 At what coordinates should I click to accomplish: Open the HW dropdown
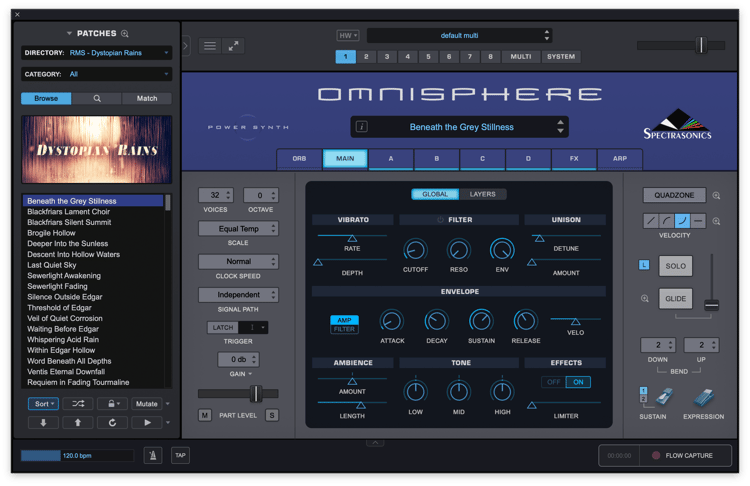[348, 35]
